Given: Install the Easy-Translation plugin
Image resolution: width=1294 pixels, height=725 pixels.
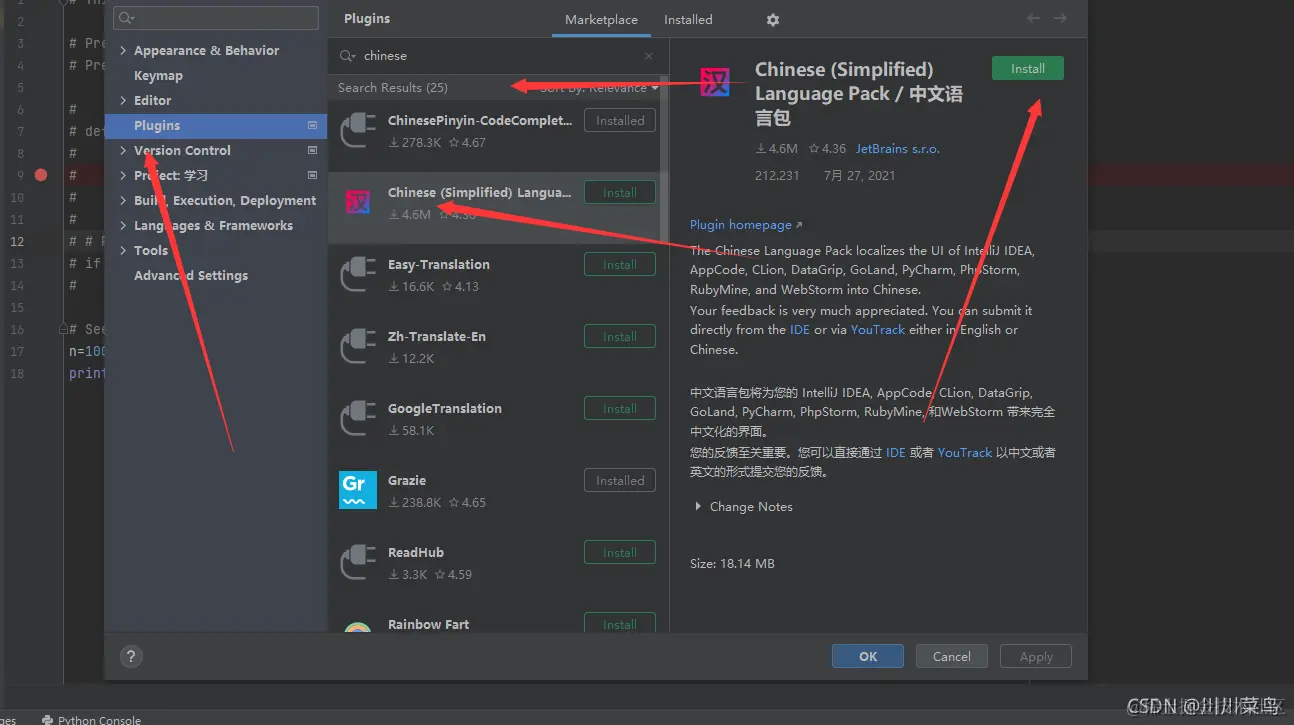Looking at the screenshot, I should (620, 264).
